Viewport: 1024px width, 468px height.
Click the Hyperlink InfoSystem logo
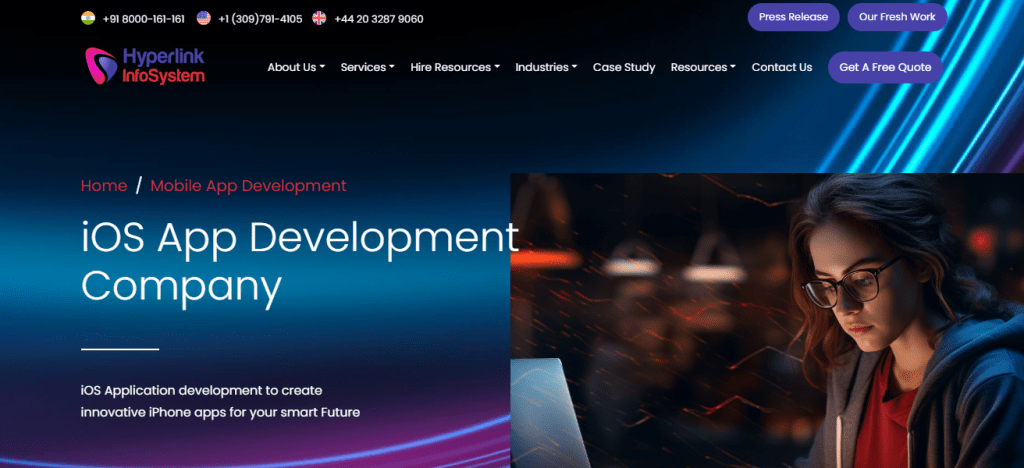click(x=145, y=66)
